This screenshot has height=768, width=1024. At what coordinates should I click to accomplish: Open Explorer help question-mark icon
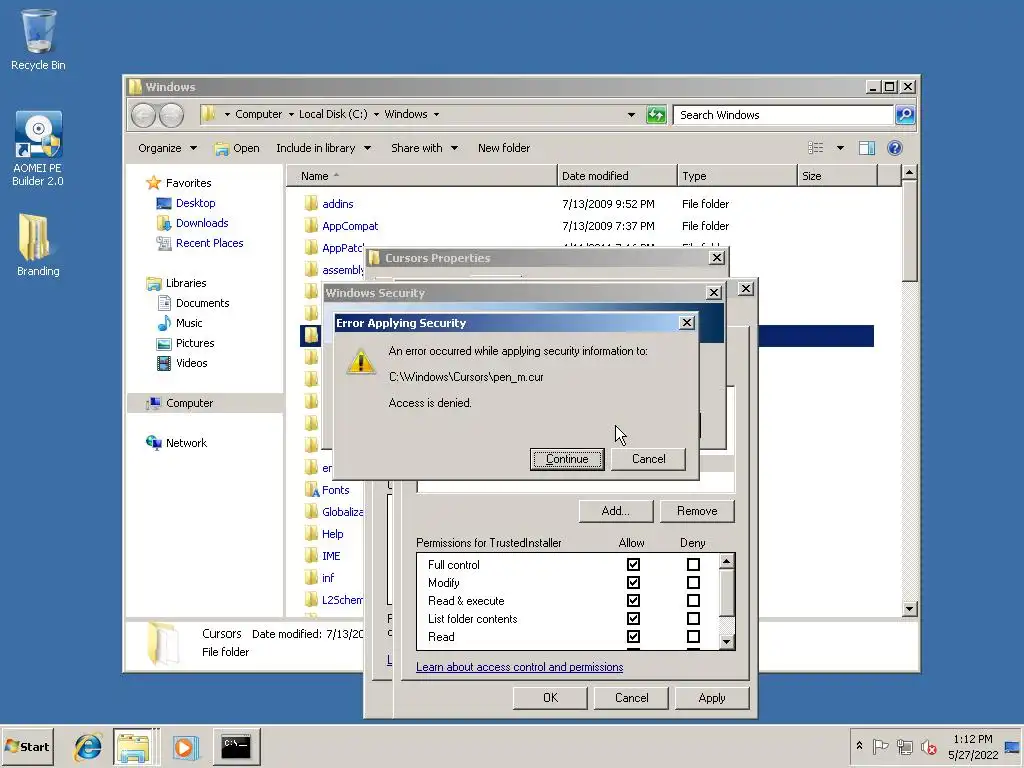pyautogui.click(x=895, y=148)
